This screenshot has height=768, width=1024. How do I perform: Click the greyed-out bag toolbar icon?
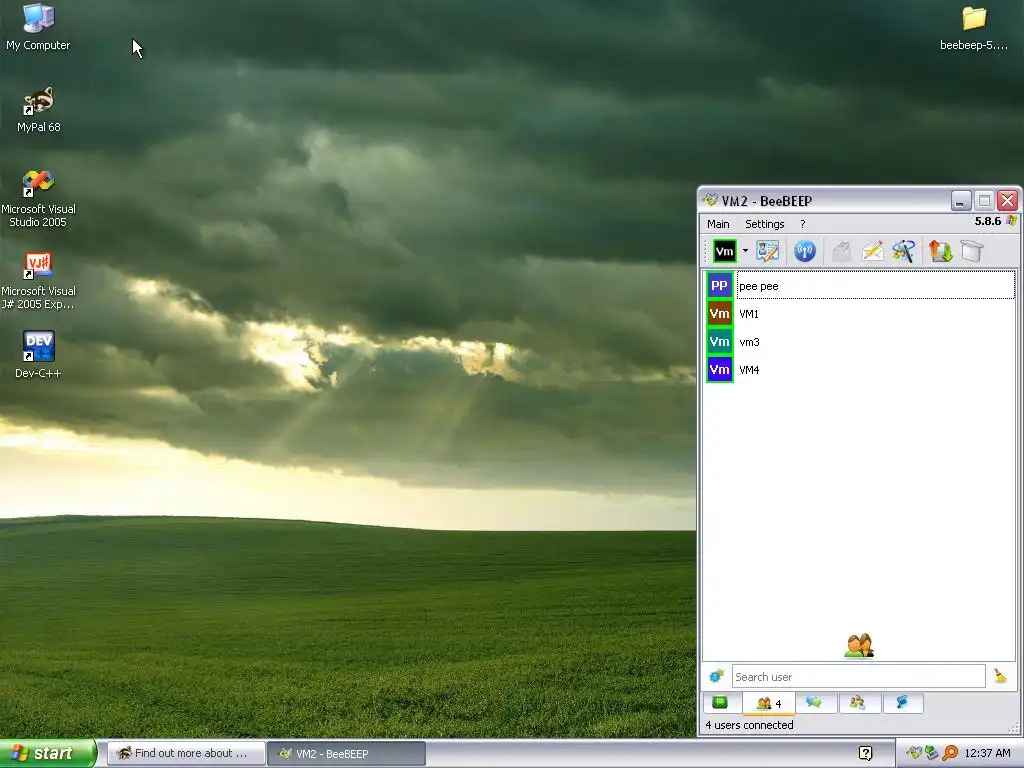(842, 251)
